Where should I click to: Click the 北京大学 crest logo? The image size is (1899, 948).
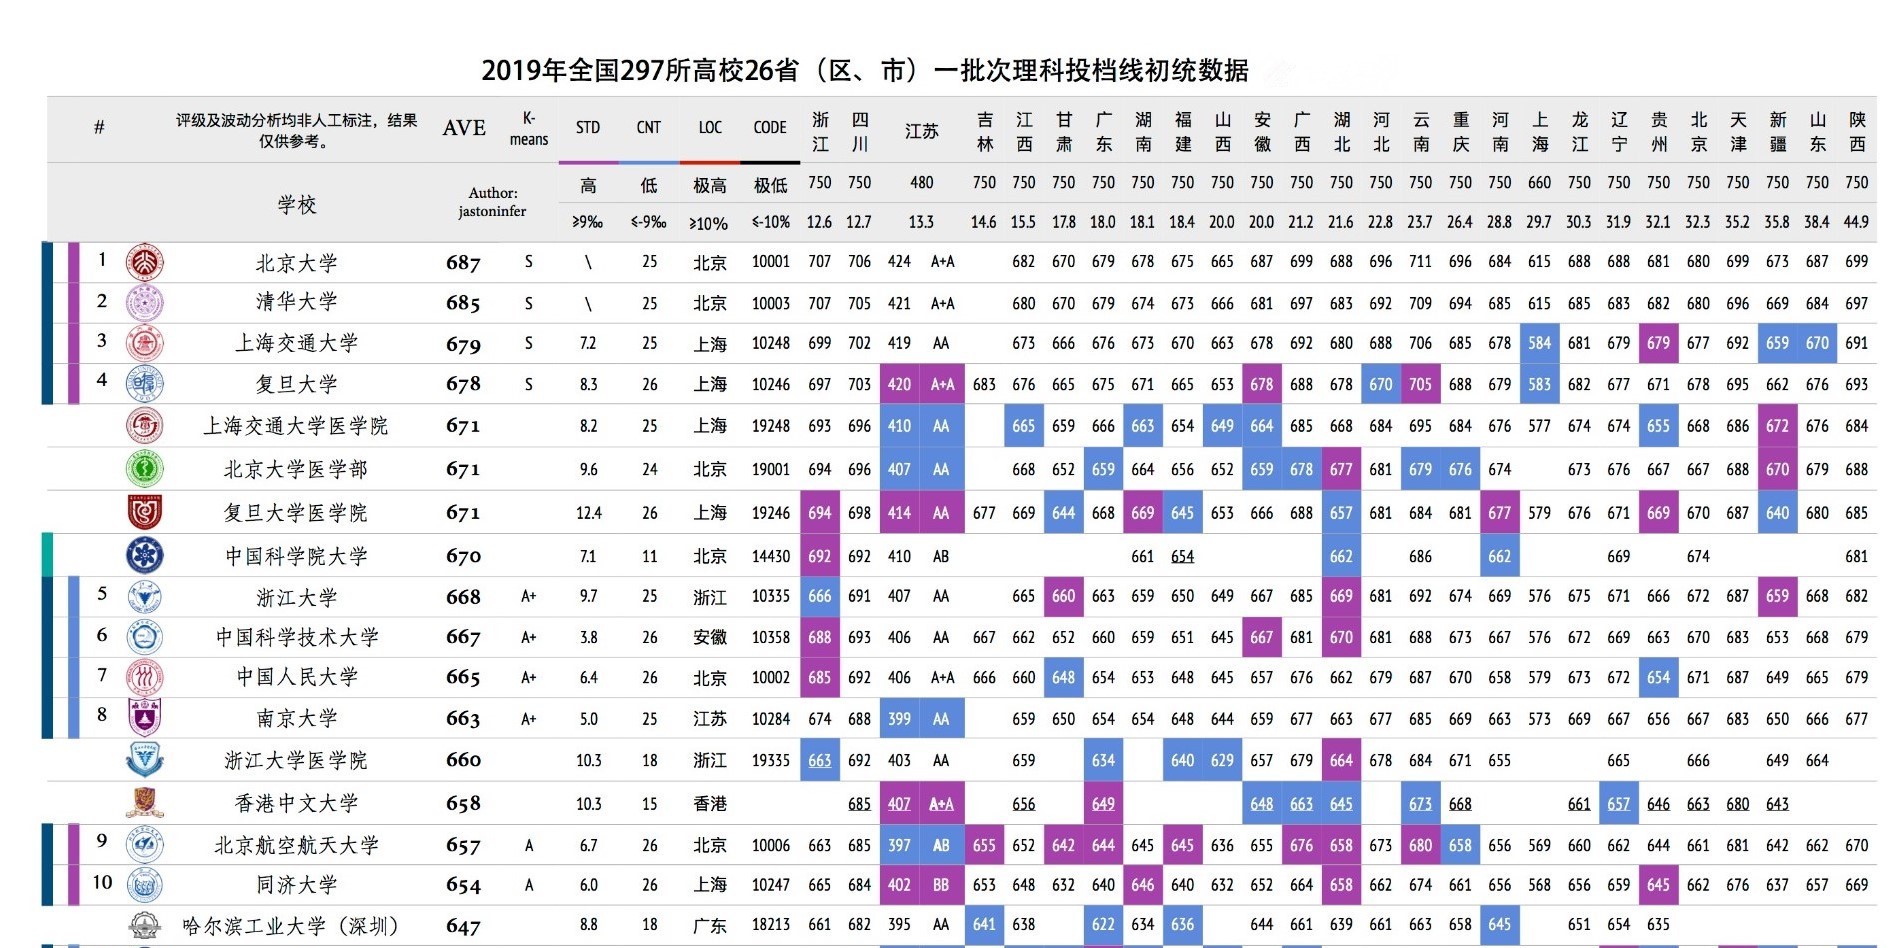tap(145, 262)
